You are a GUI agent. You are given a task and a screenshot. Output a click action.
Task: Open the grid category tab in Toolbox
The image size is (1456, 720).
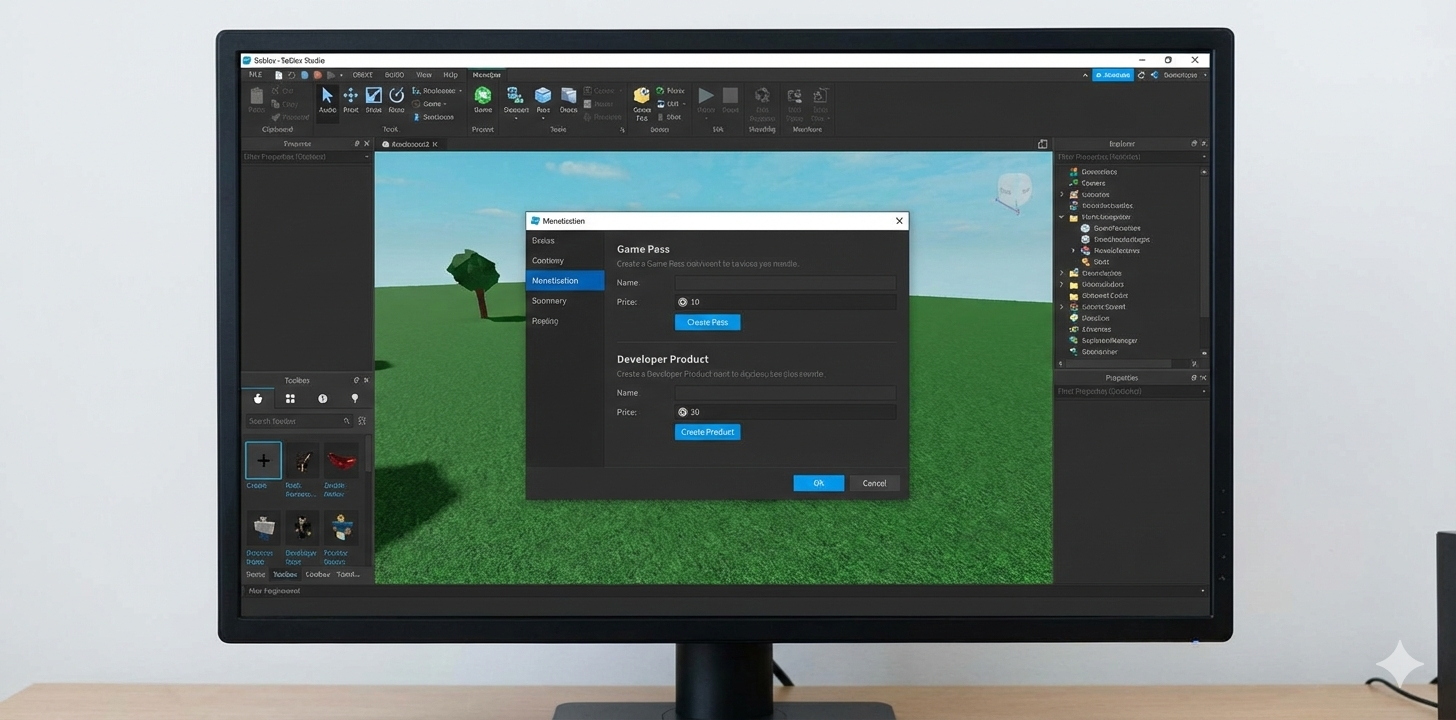[x=290, y=399]
